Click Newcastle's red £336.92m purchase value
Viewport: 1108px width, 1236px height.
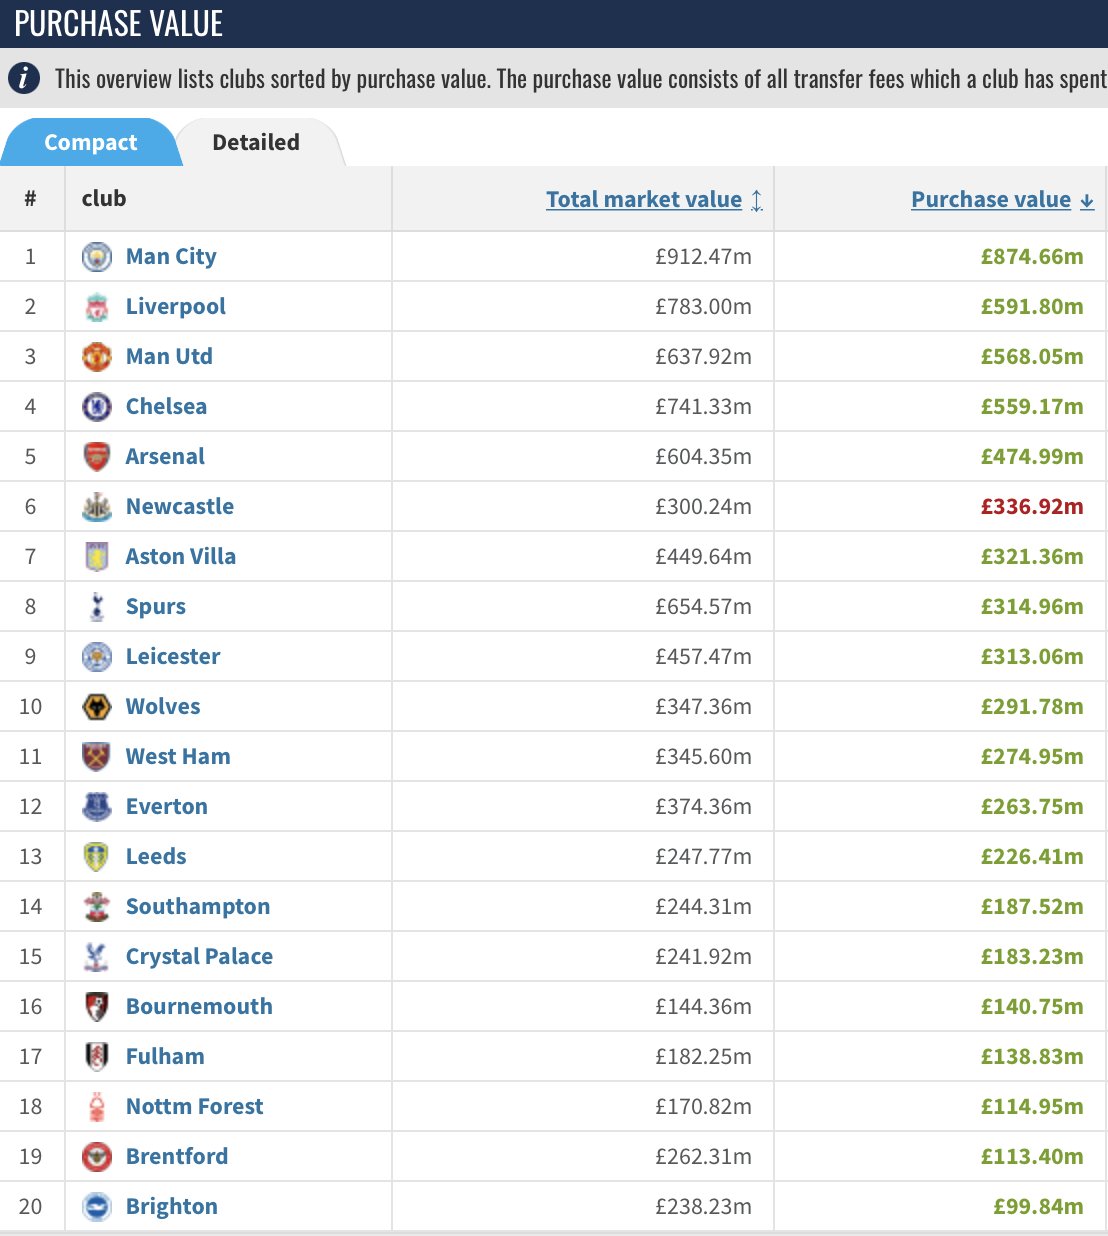tap(1032, 507)
